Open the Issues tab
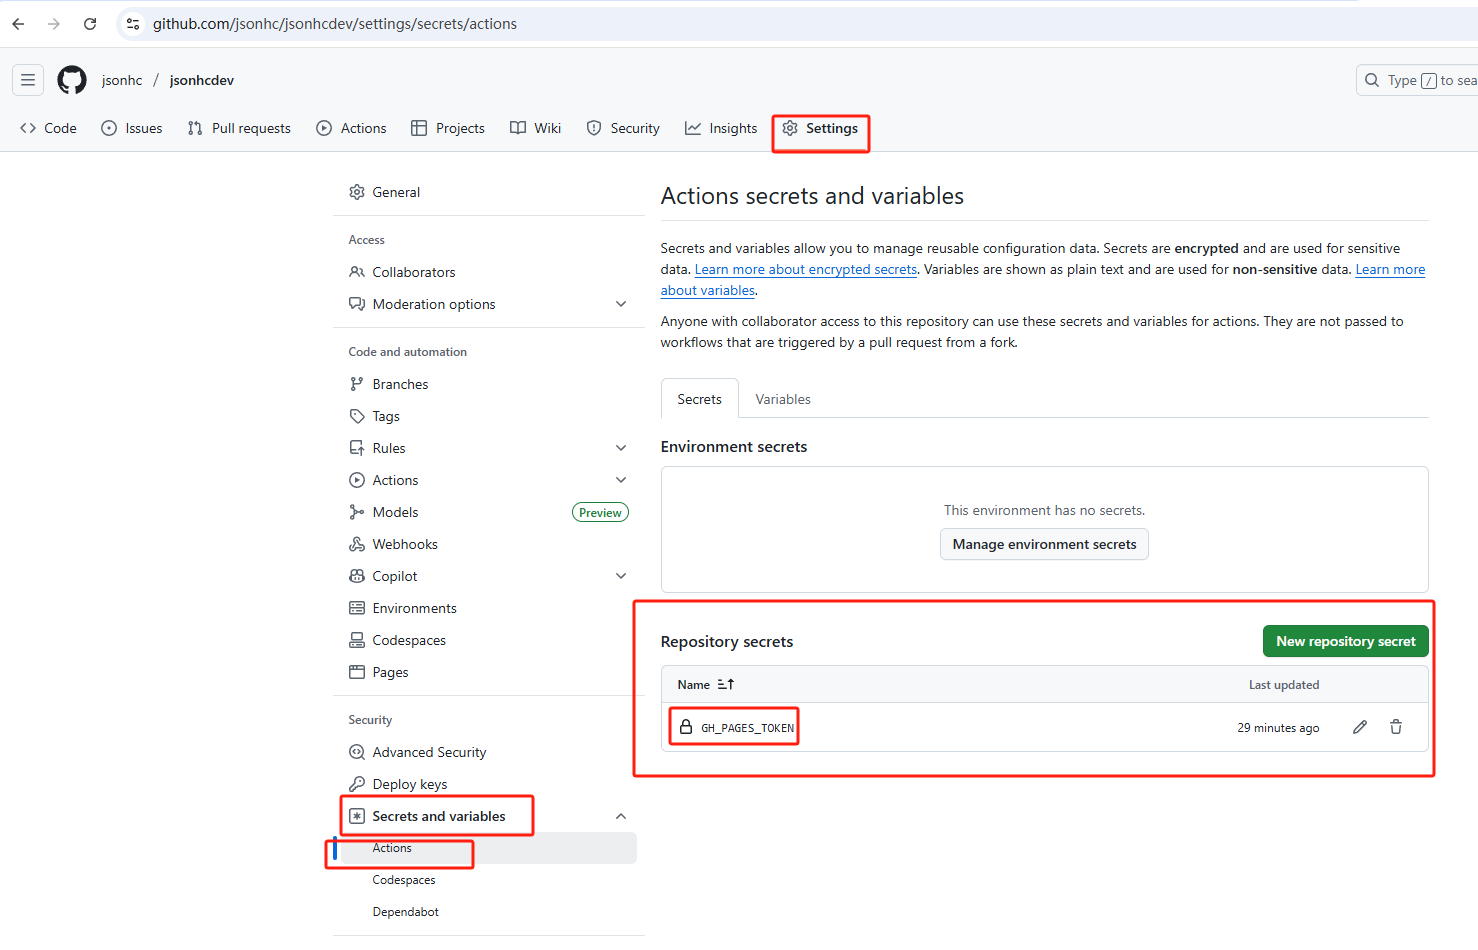Viewport: 1478px width, 950px height. [x=132, y=128]
